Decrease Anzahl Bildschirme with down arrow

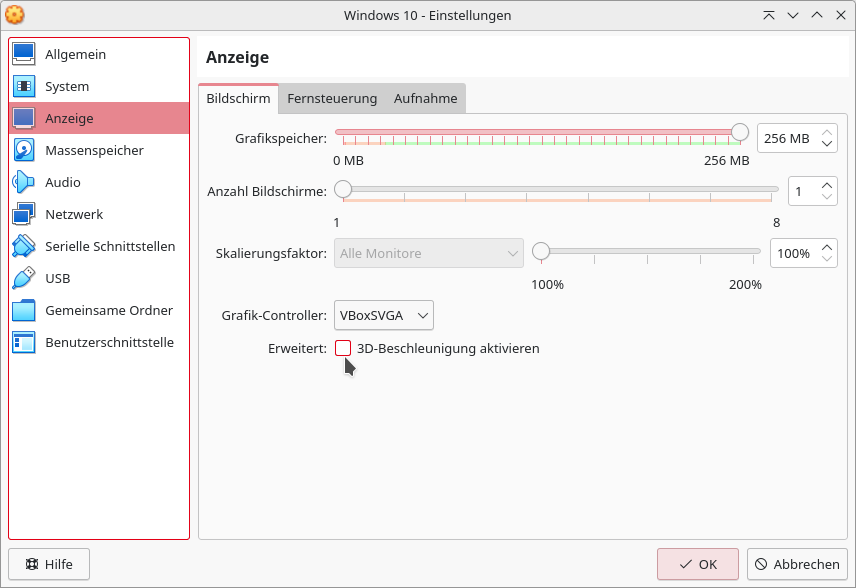coord(827,197)
